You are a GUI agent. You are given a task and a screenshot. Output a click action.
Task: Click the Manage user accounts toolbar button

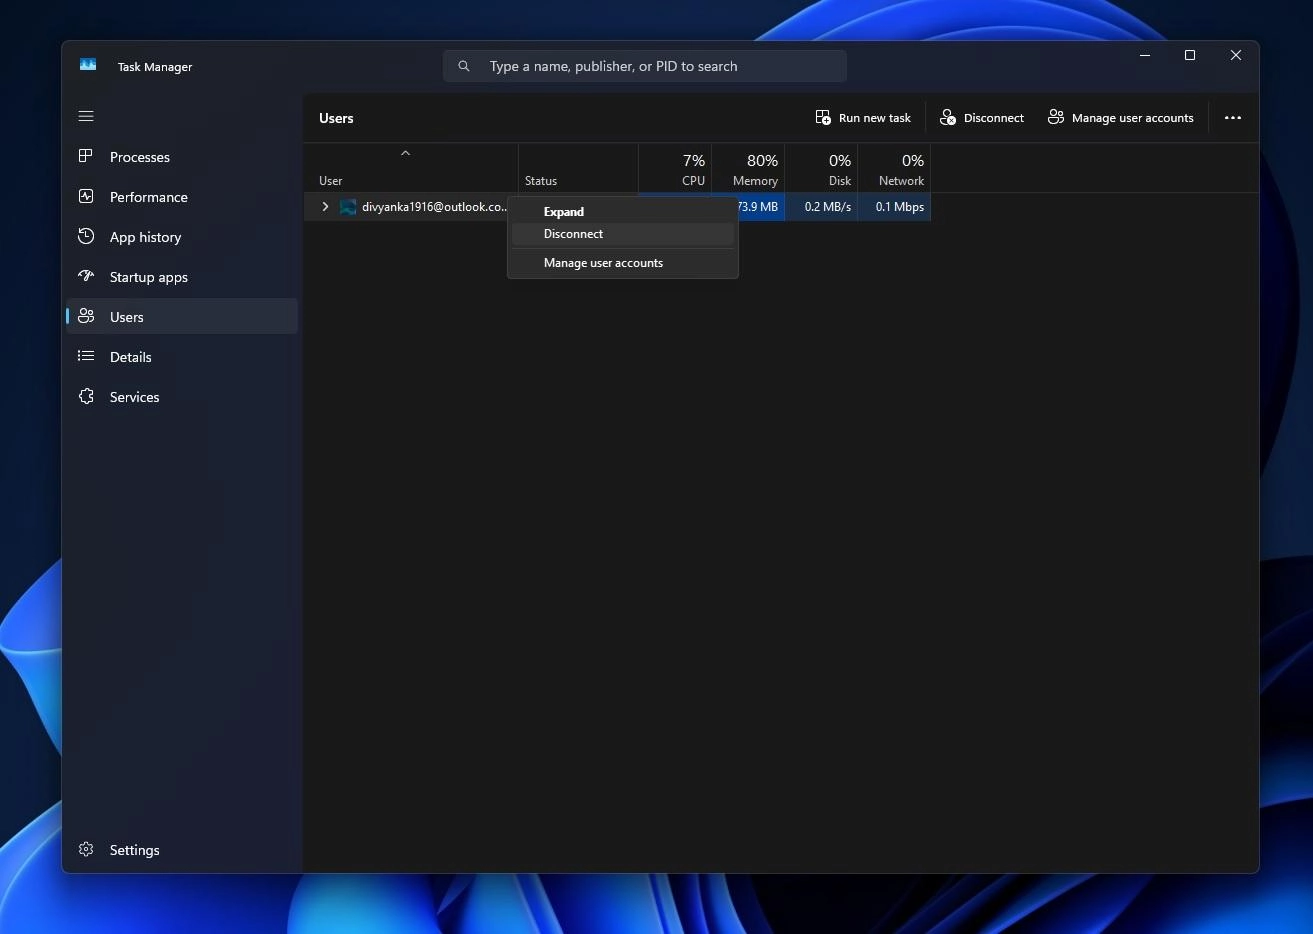1120,117
